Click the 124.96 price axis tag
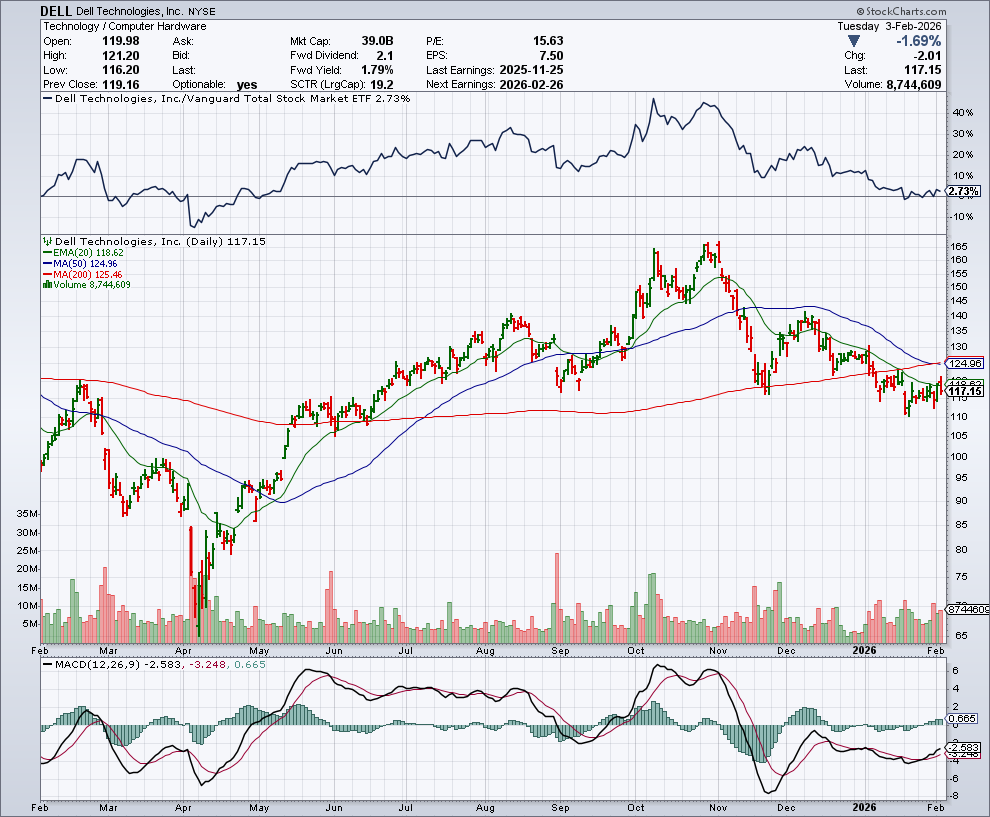Screen dimensions: 990x817 pyautogui.click(x=966, y=364)
